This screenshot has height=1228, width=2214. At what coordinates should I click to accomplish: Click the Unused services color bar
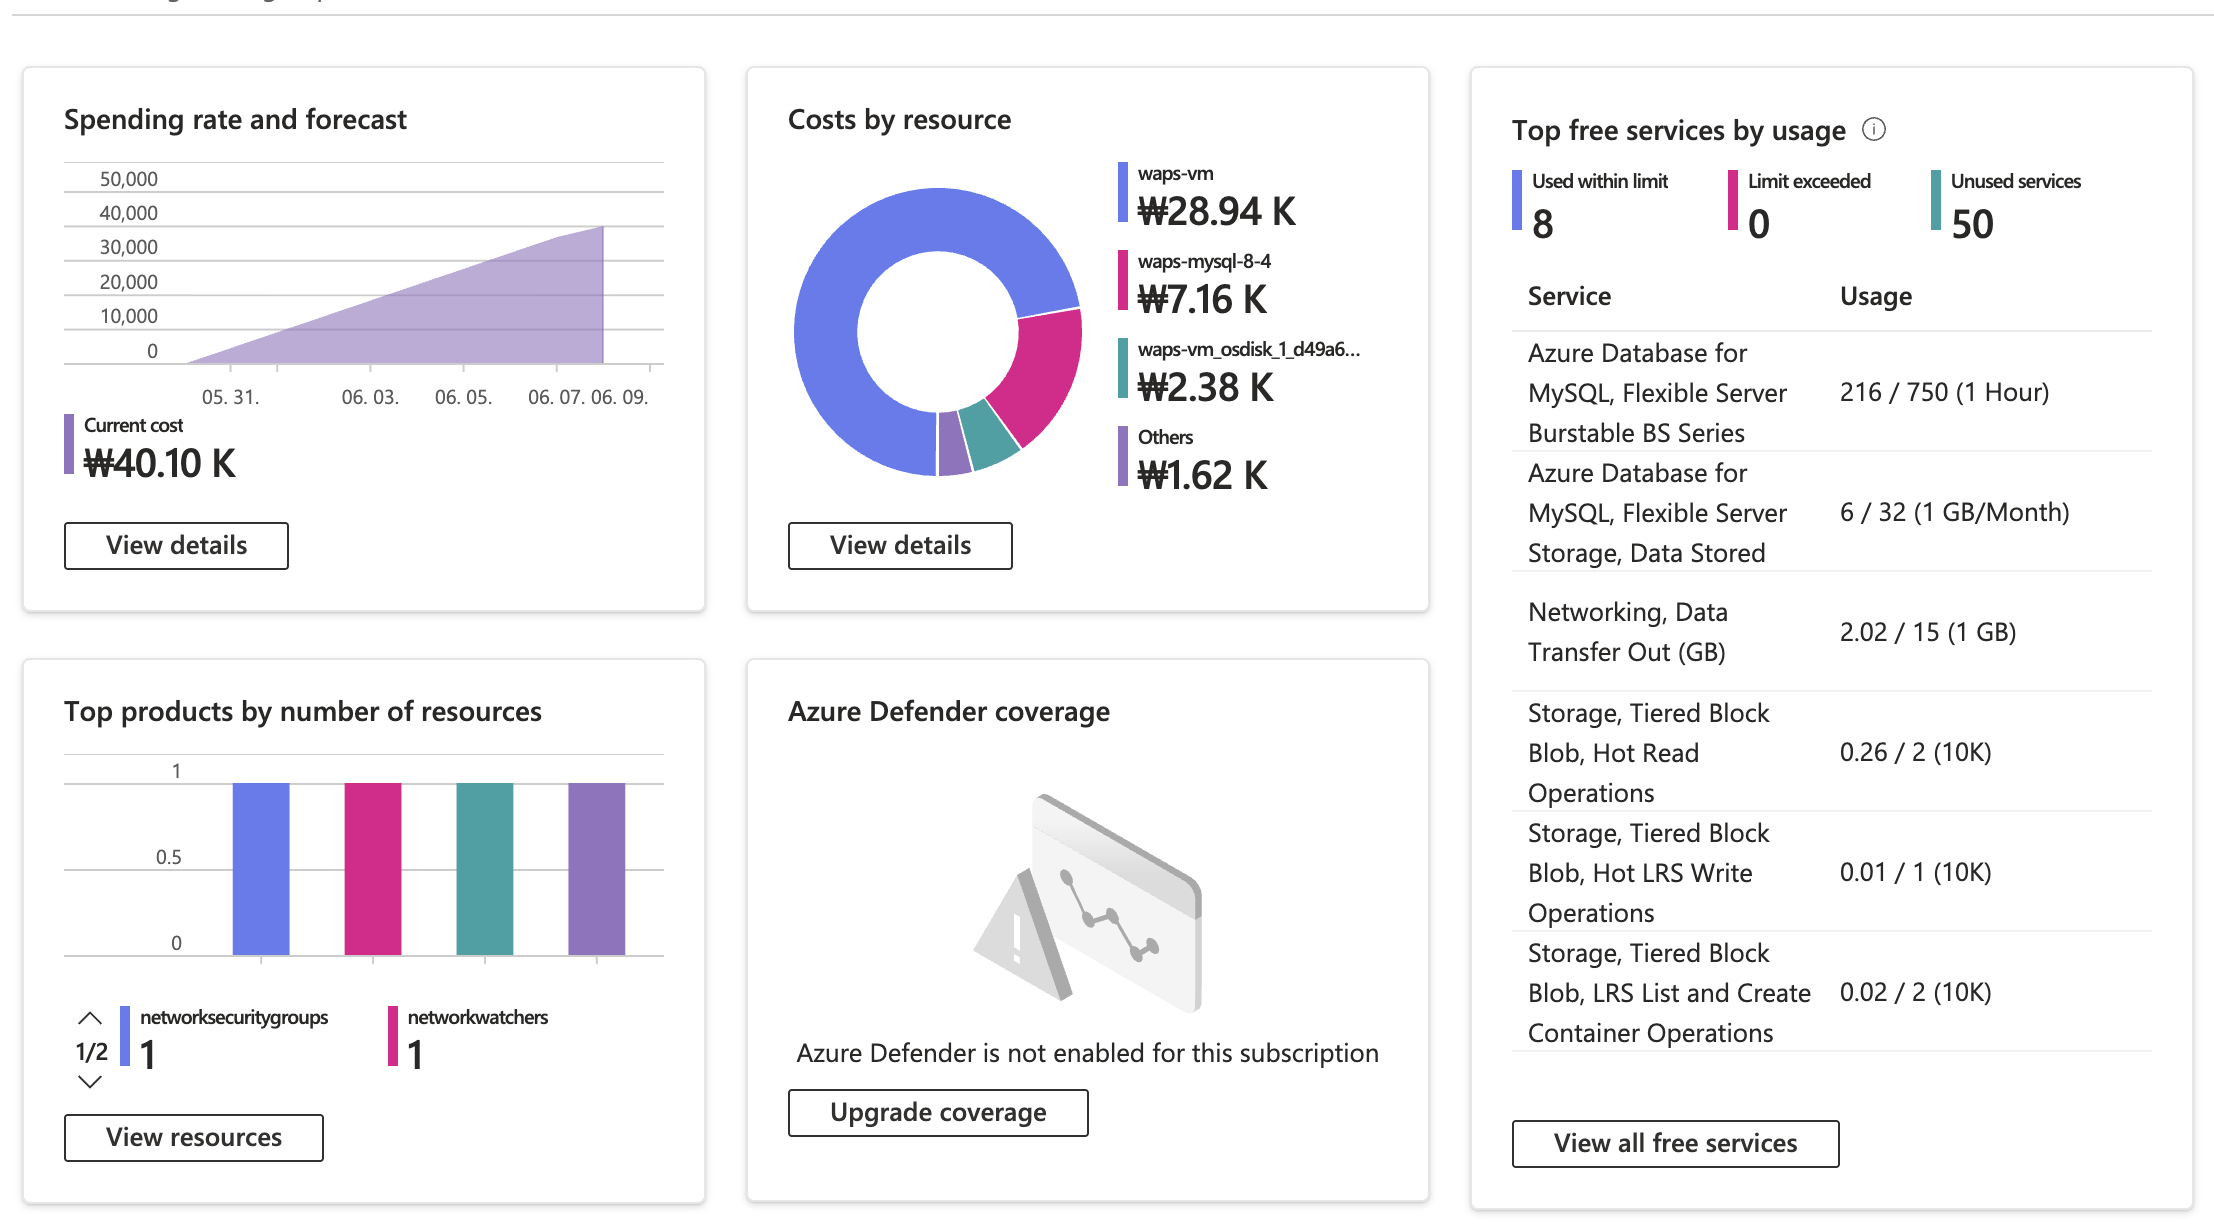click(1936, 200)
